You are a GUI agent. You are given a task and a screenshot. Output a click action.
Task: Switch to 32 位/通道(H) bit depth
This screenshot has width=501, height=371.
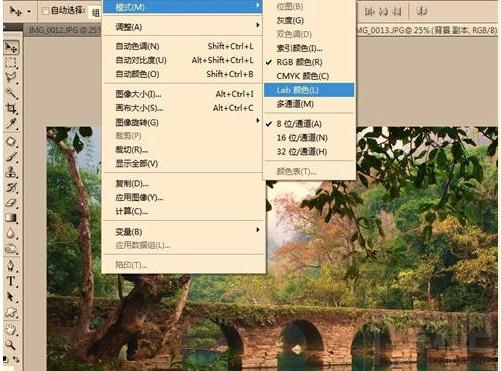[x=309, y=152]
